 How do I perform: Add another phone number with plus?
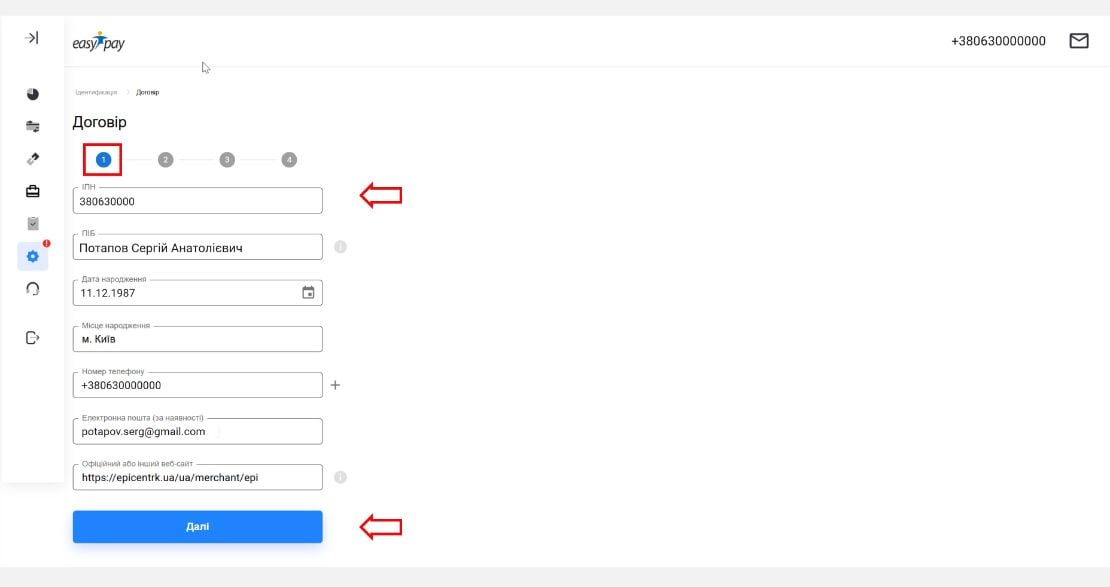(x=336, y=385)
